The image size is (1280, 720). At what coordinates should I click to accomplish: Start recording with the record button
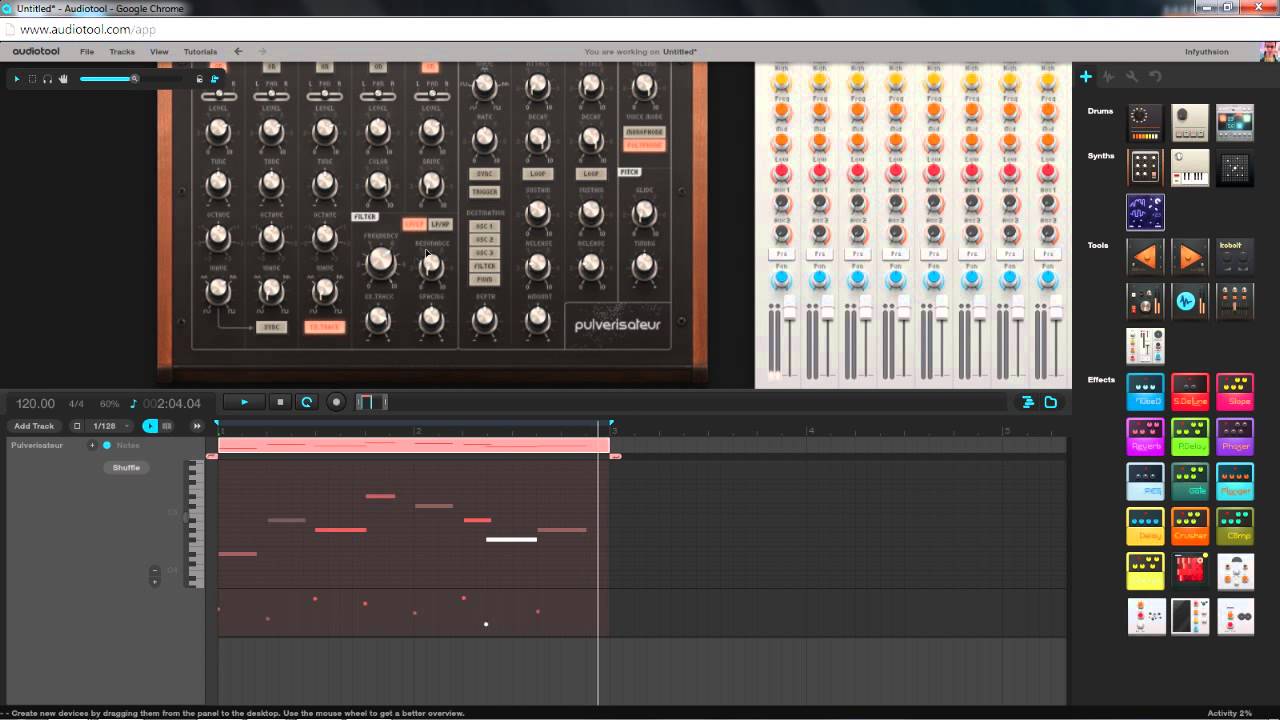(x=336, y=402)
